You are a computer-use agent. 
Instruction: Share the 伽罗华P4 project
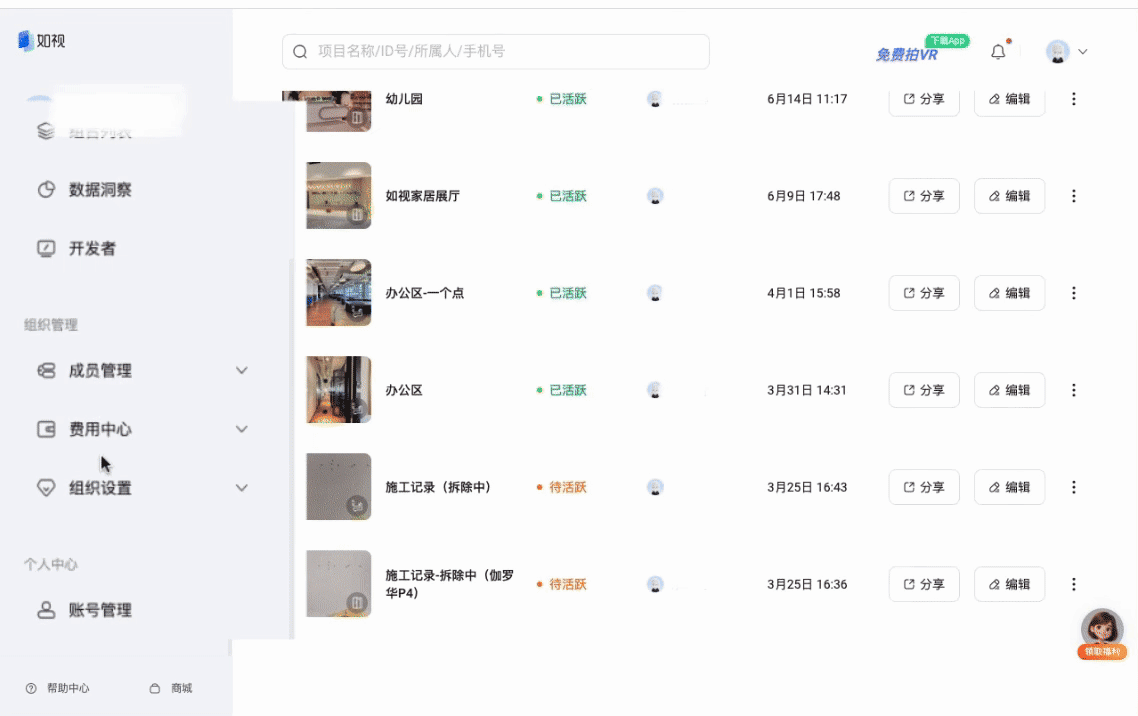pos(924,585)
